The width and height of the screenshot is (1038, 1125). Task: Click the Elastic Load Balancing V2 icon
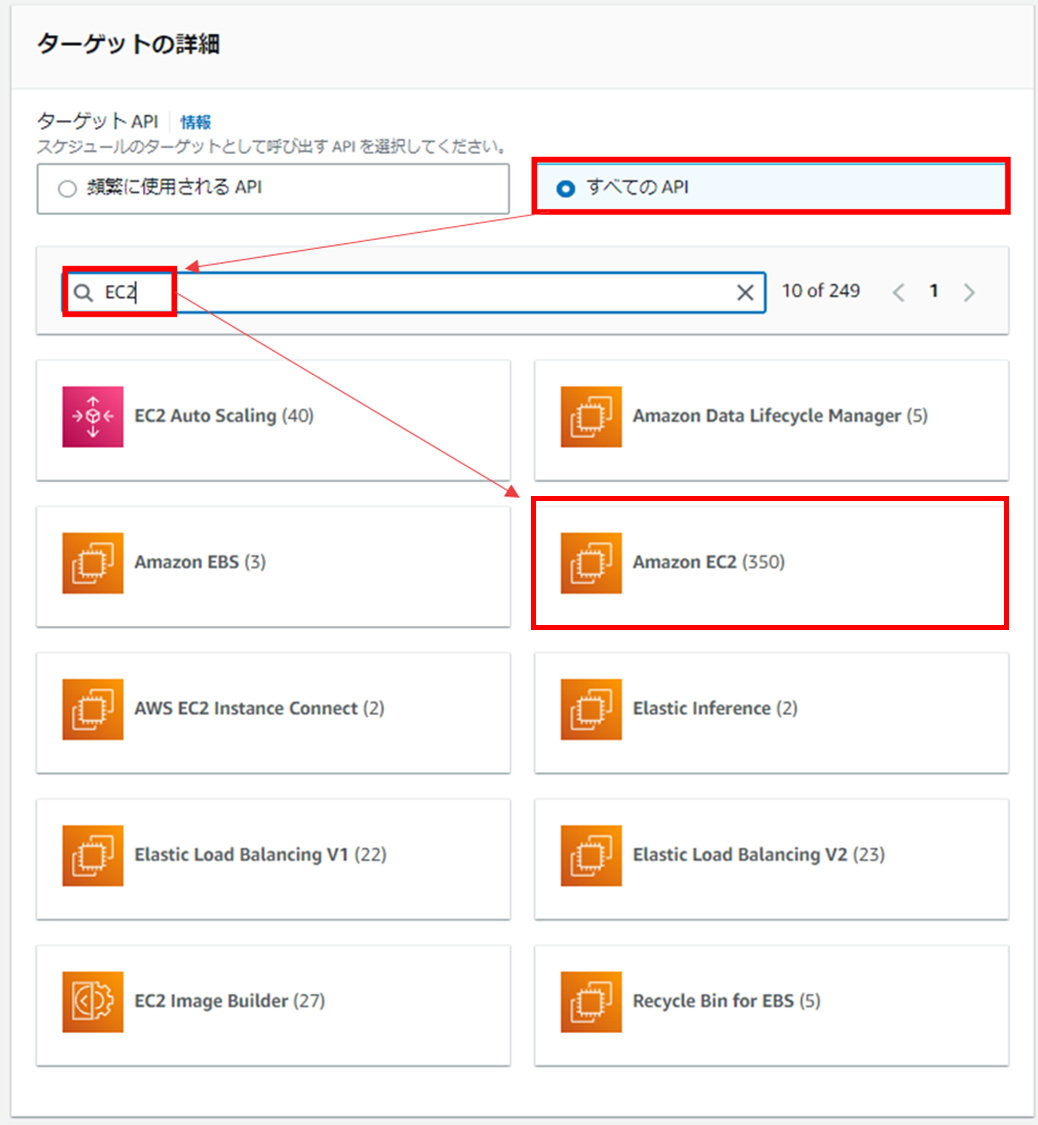pyautogui.click(x=591, y=856)
